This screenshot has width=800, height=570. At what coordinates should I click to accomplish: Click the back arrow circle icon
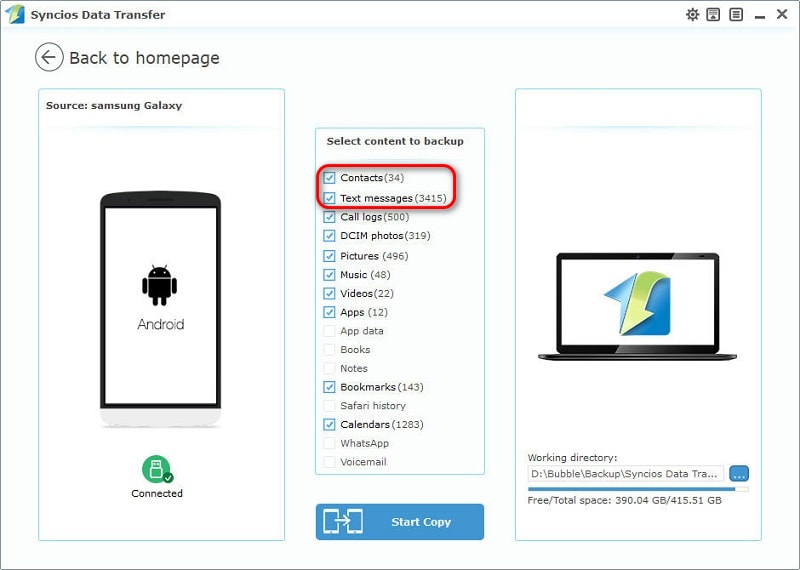(x=49, y=57)
